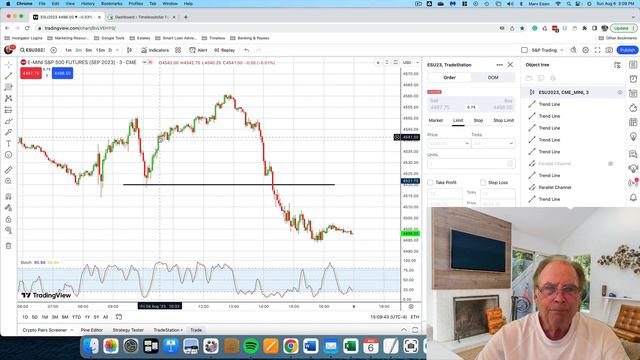
Task: Open the chart settings gear icon
Action: click(585, 50)
